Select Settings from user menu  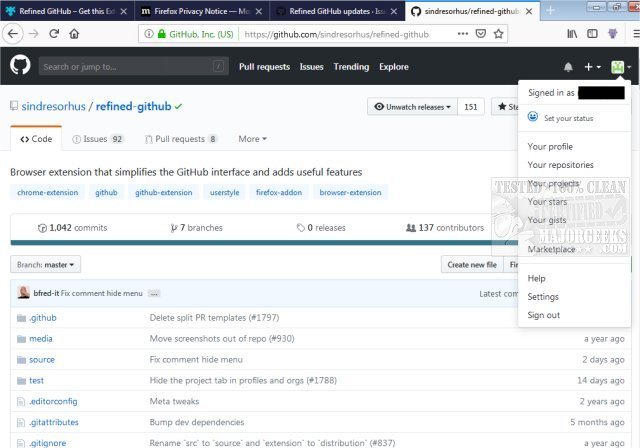(x=543, y=297)
